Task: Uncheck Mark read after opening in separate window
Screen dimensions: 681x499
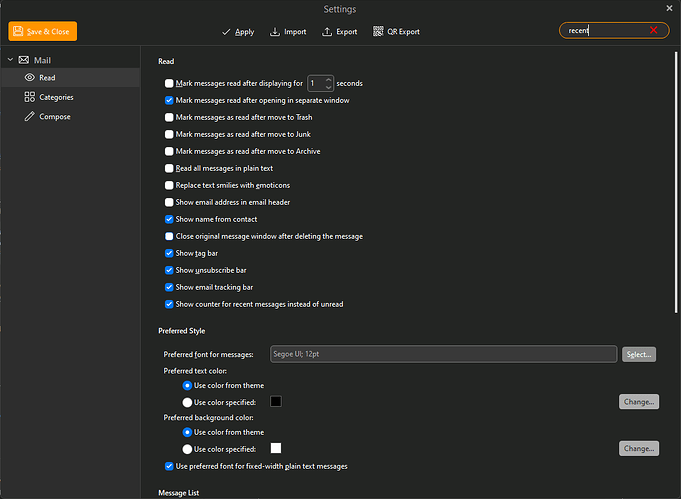Action: click(169, 100)
